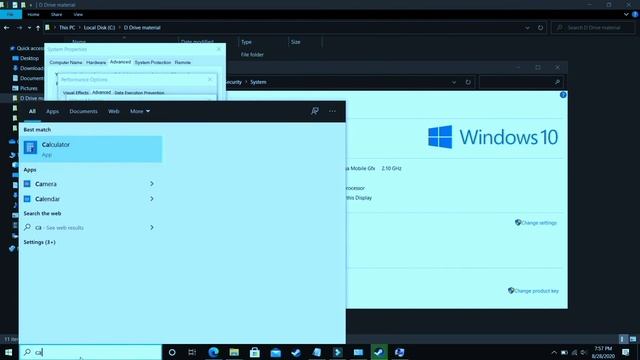The height and width of the screenshot is (360, 640).
Task: Go back in File Explorer
Action: (7, 28)
